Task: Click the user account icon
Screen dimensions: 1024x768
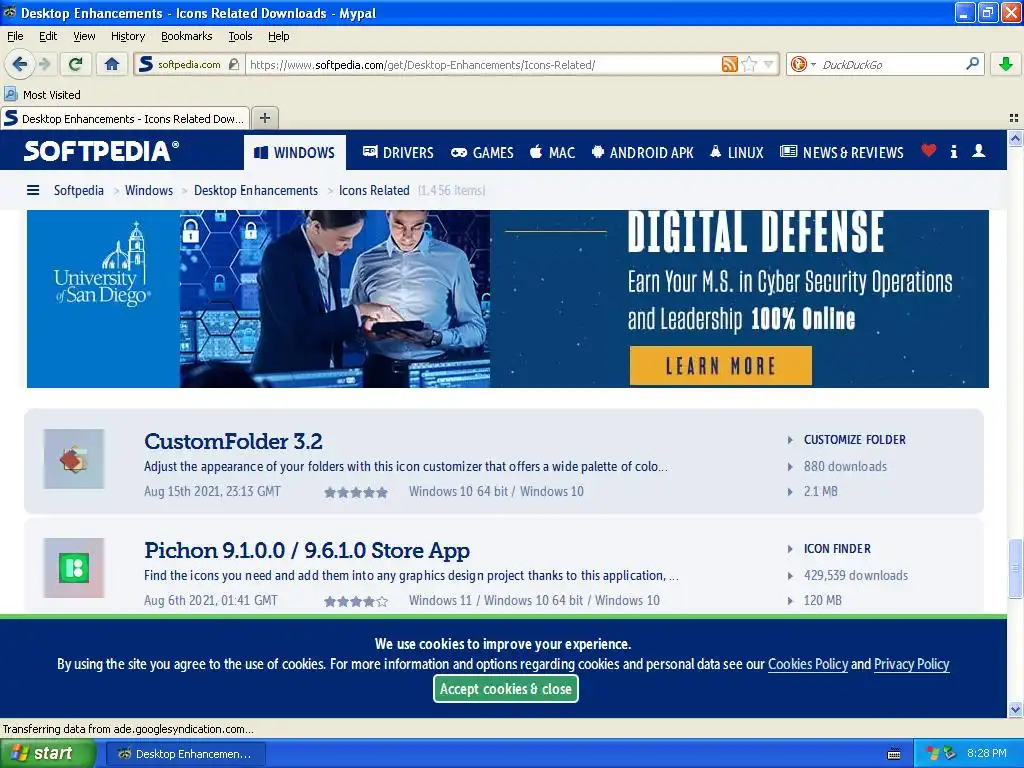Action: [x=978, y=151]
